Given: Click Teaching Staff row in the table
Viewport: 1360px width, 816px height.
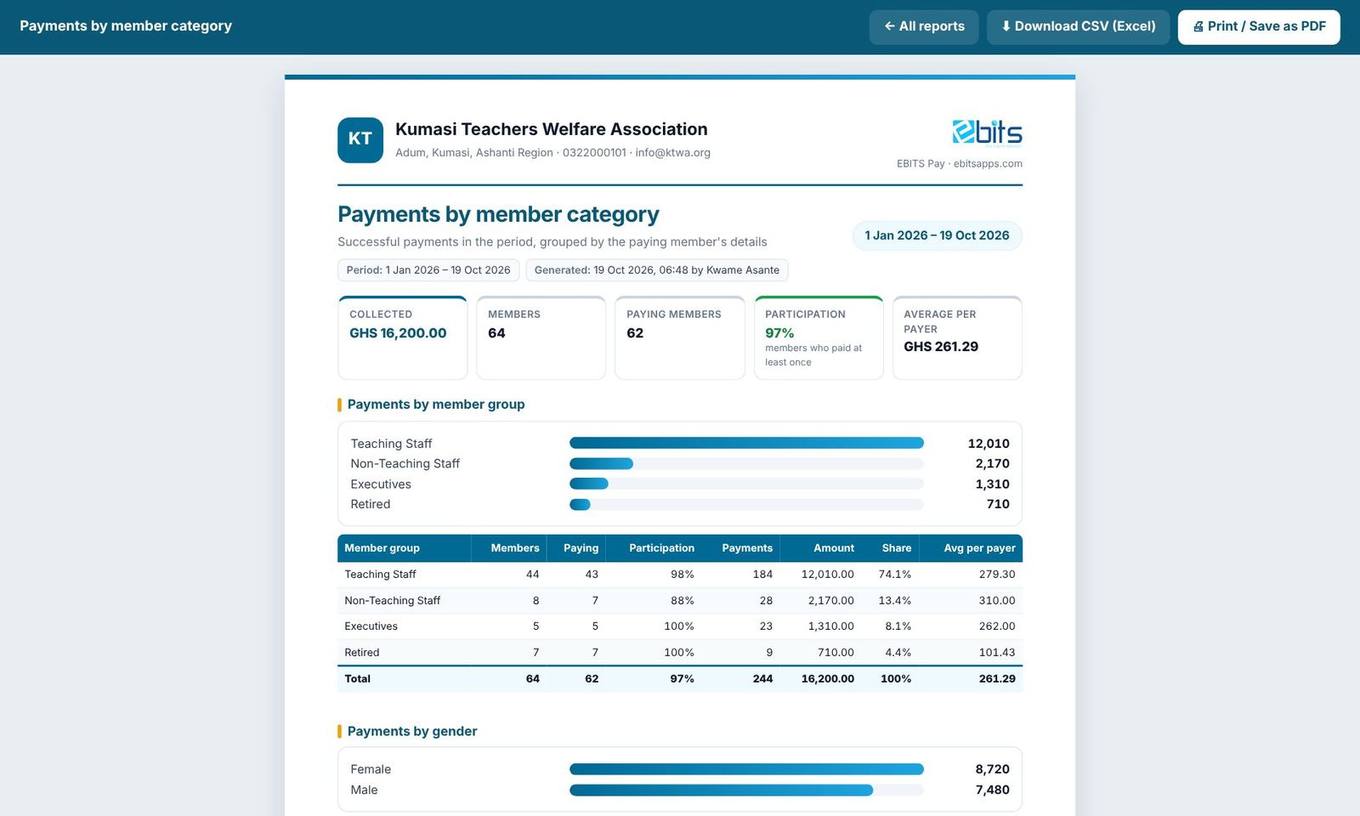Looking at the screenshot, I should (680, 575).
